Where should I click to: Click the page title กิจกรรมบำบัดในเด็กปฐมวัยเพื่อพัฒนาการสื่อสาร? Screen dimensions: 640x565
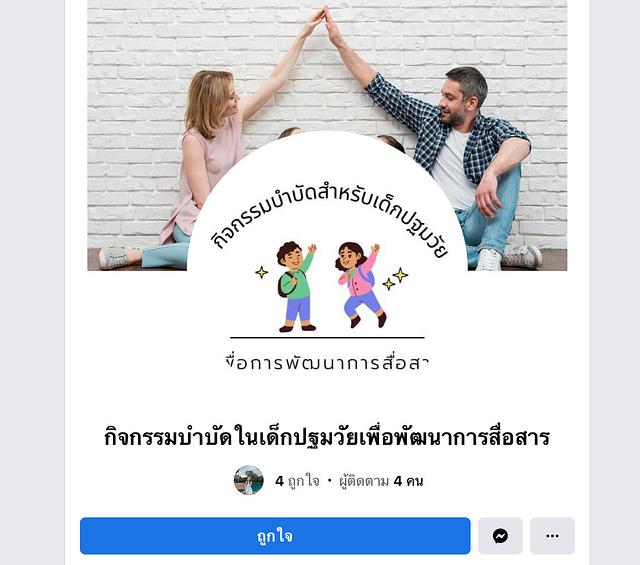coord(327,437)
